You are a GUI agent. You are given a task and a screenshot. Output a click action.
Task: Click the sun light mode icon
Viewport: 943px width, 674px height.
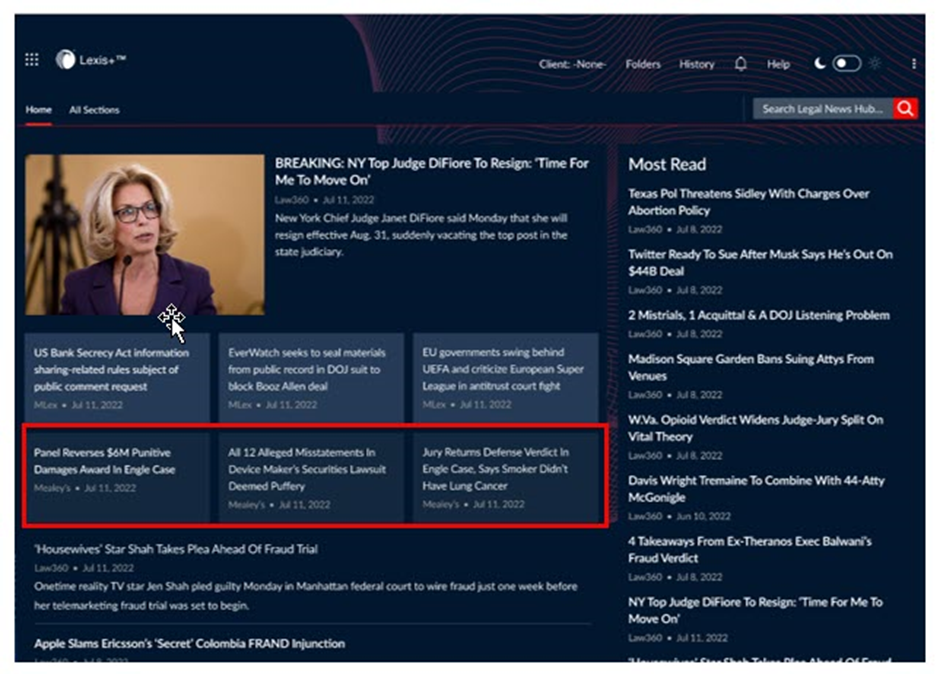click(875, 63)
